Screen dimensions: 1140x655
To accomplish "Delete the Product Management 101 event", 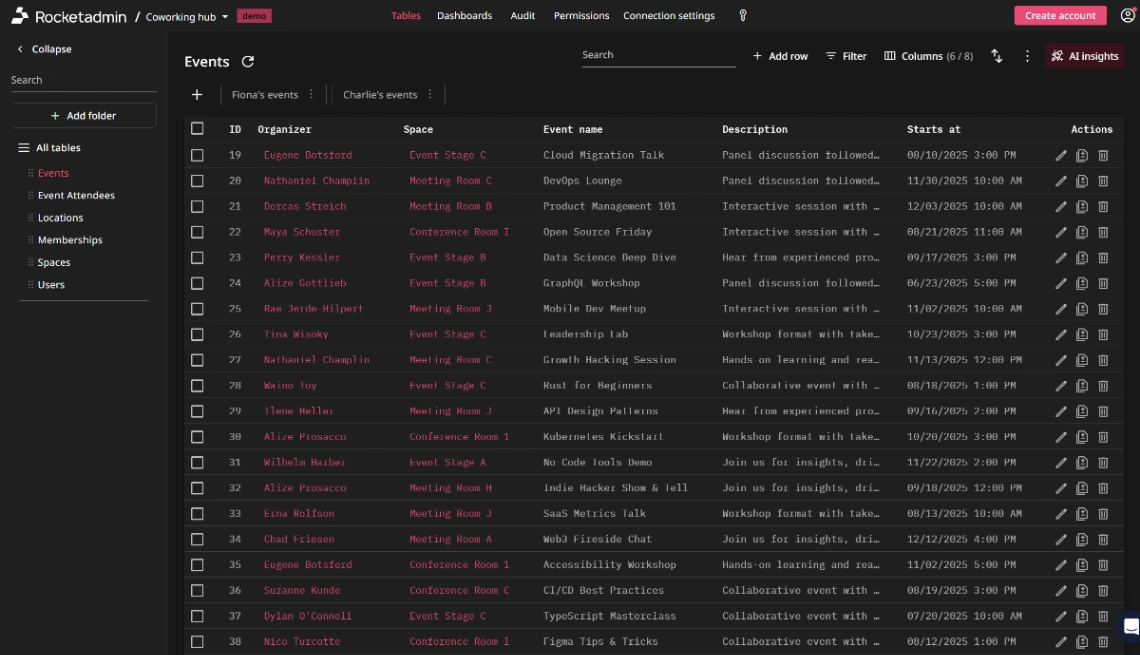I will click(x=1102, y=206).
